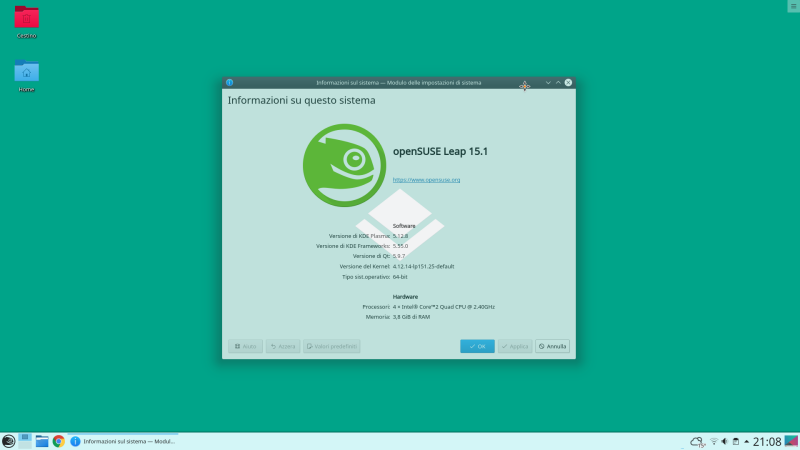Expand hidden system tray icons arrow

tap(746, 441)
